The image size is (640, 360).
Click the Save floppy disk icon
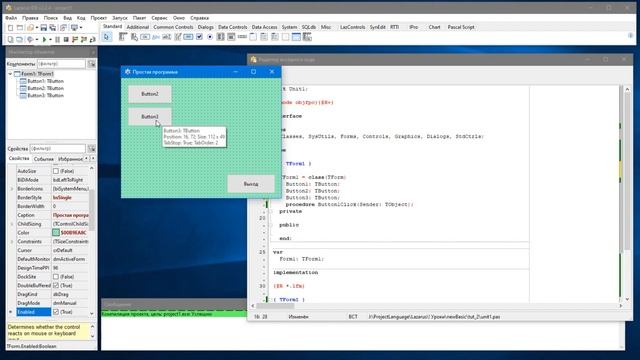44,28
